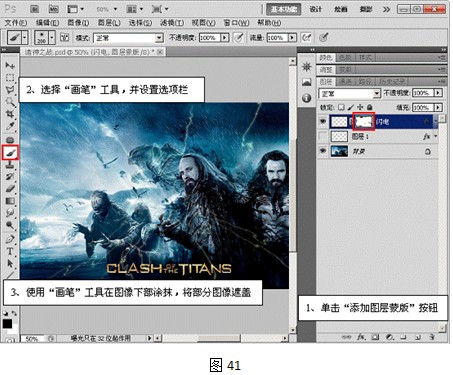
Task: Select the Blur tool
Action: [x=10, y=213]
